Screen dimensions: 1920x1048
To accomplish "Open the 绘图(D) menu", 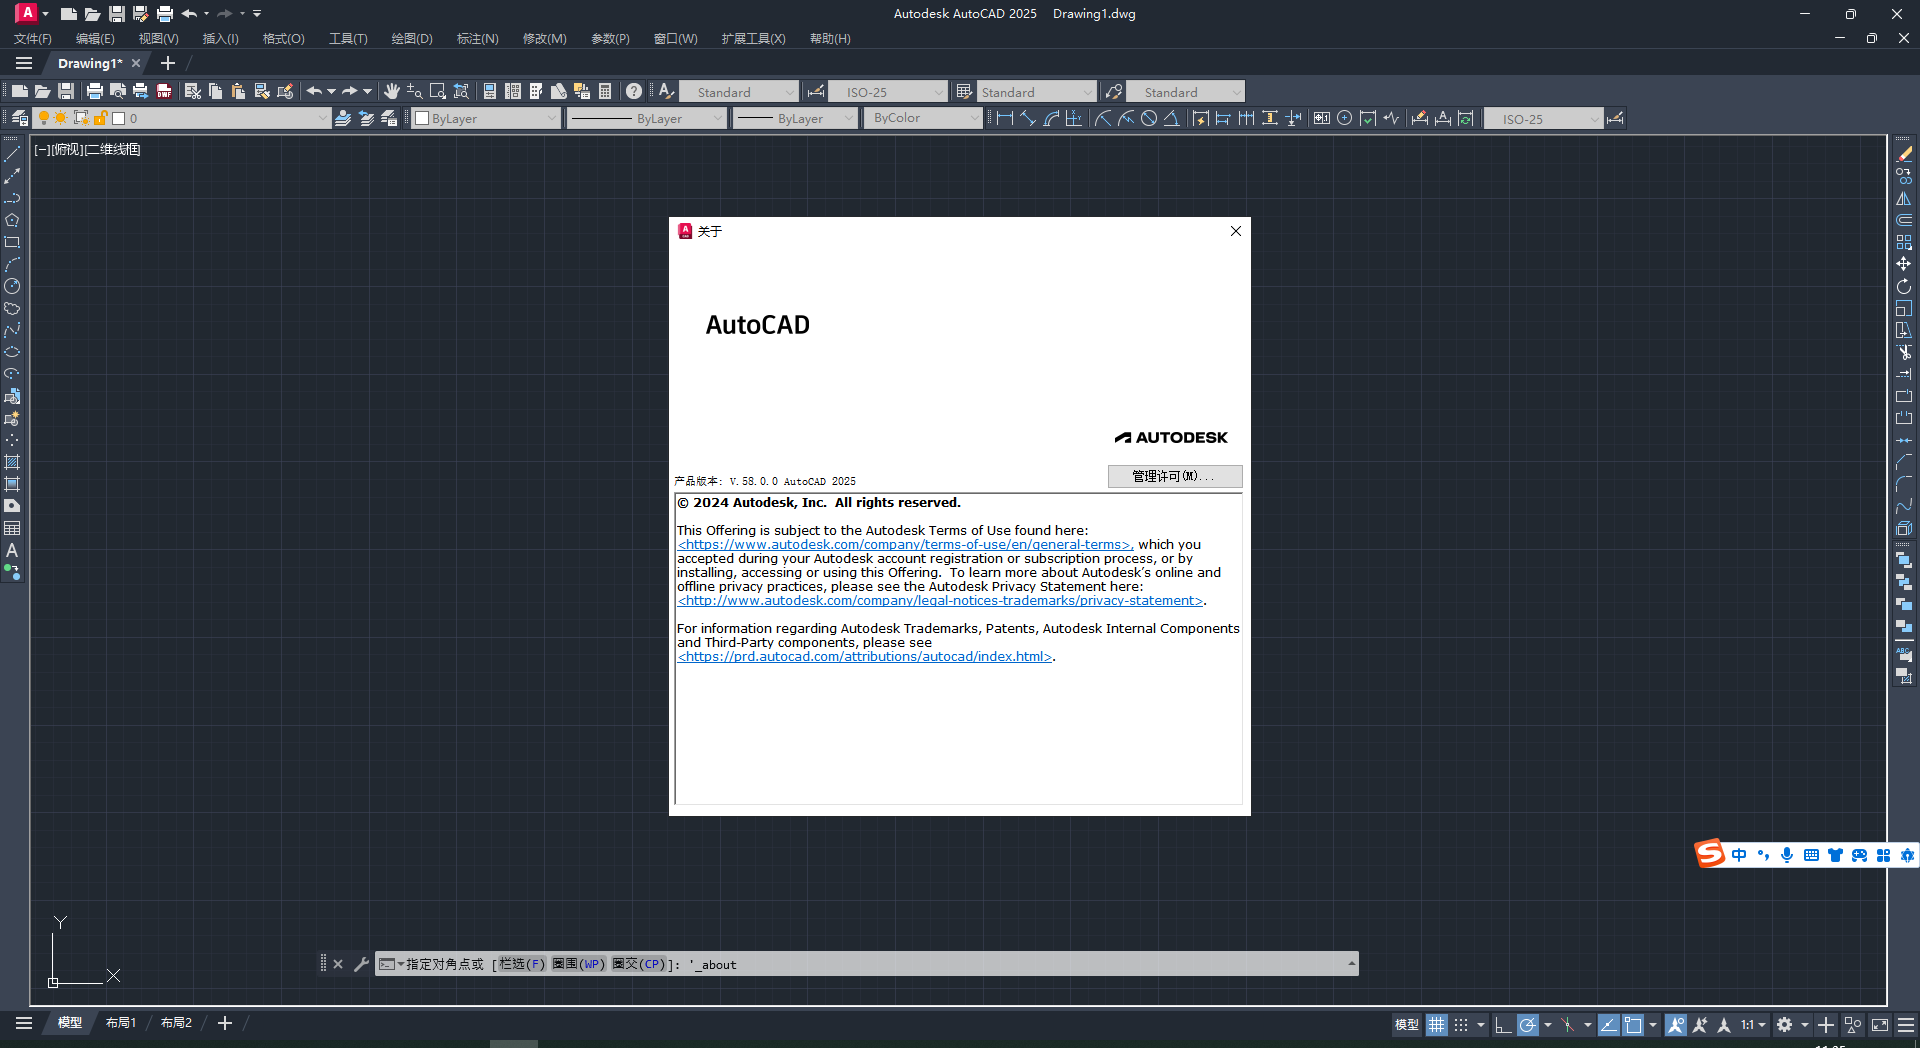I will tap(412, 39).
